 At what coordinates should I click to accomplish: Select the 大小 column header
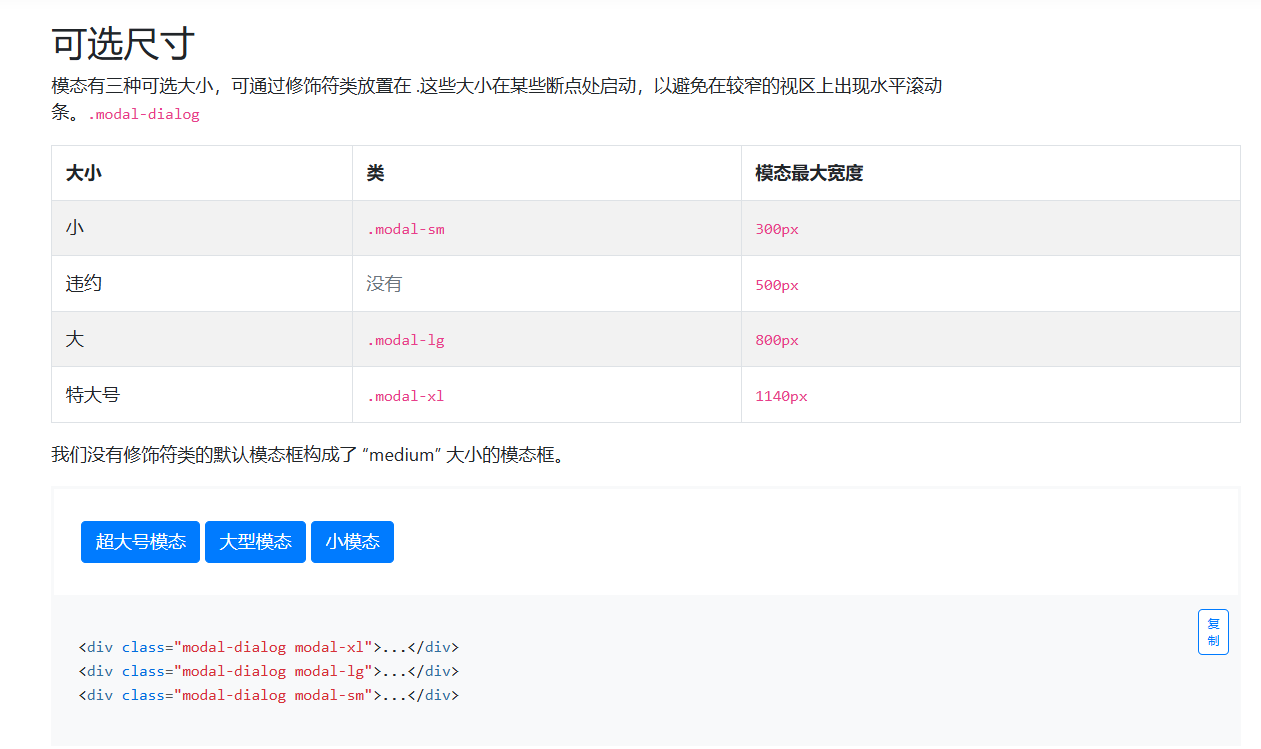84,173
